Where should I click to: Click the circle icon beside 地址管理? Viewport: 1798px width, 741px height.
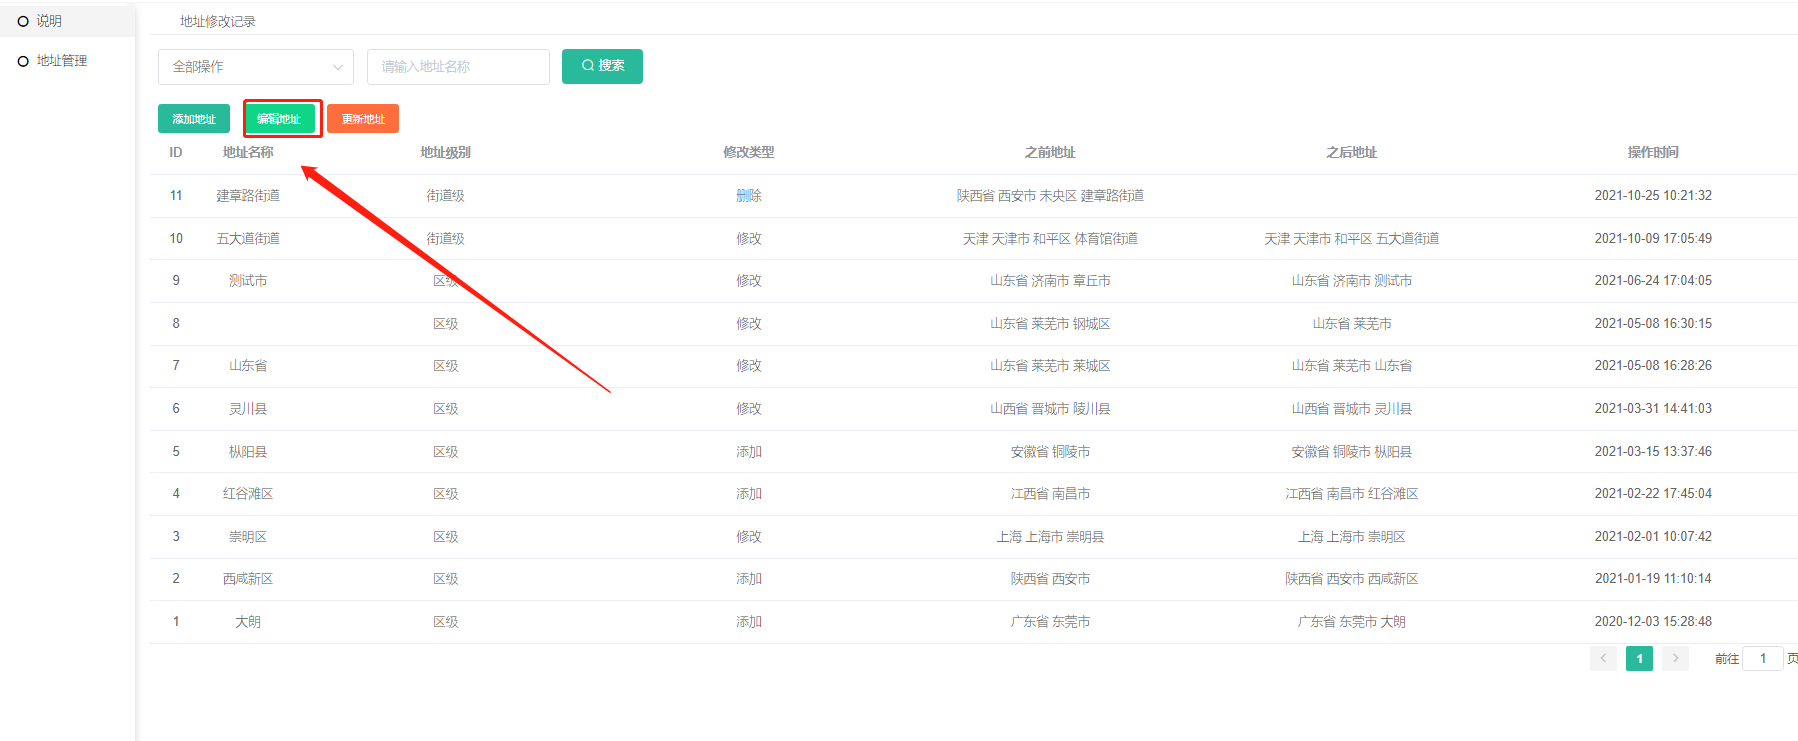pos(23,61)
